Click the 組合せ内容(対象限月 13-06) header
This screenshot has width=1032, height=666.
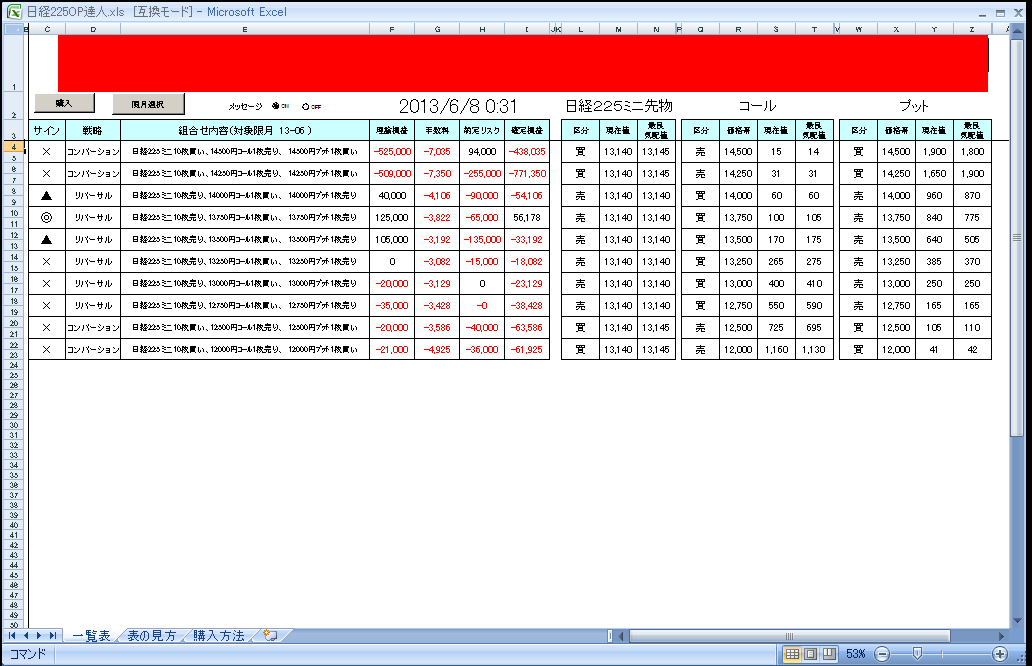coord(245,130)
